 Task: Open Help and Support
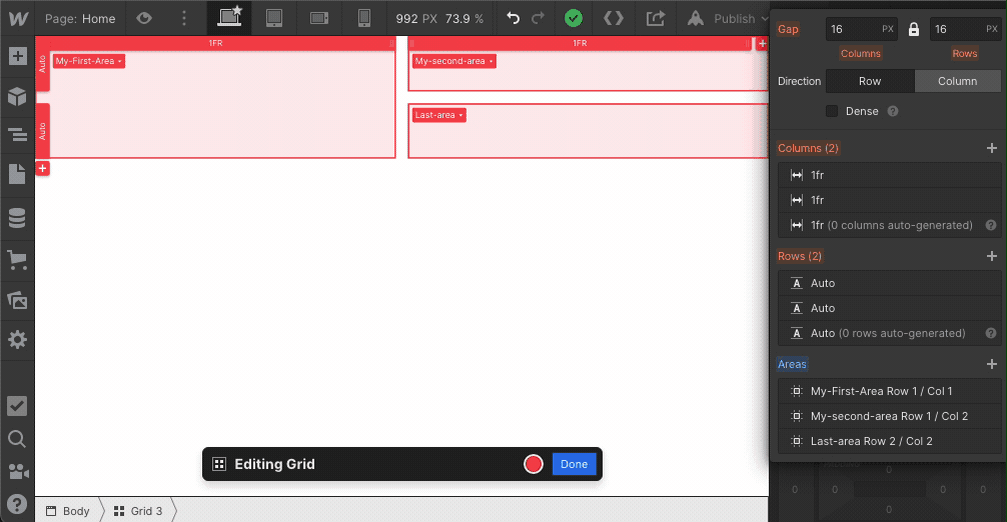pos(17,504)
